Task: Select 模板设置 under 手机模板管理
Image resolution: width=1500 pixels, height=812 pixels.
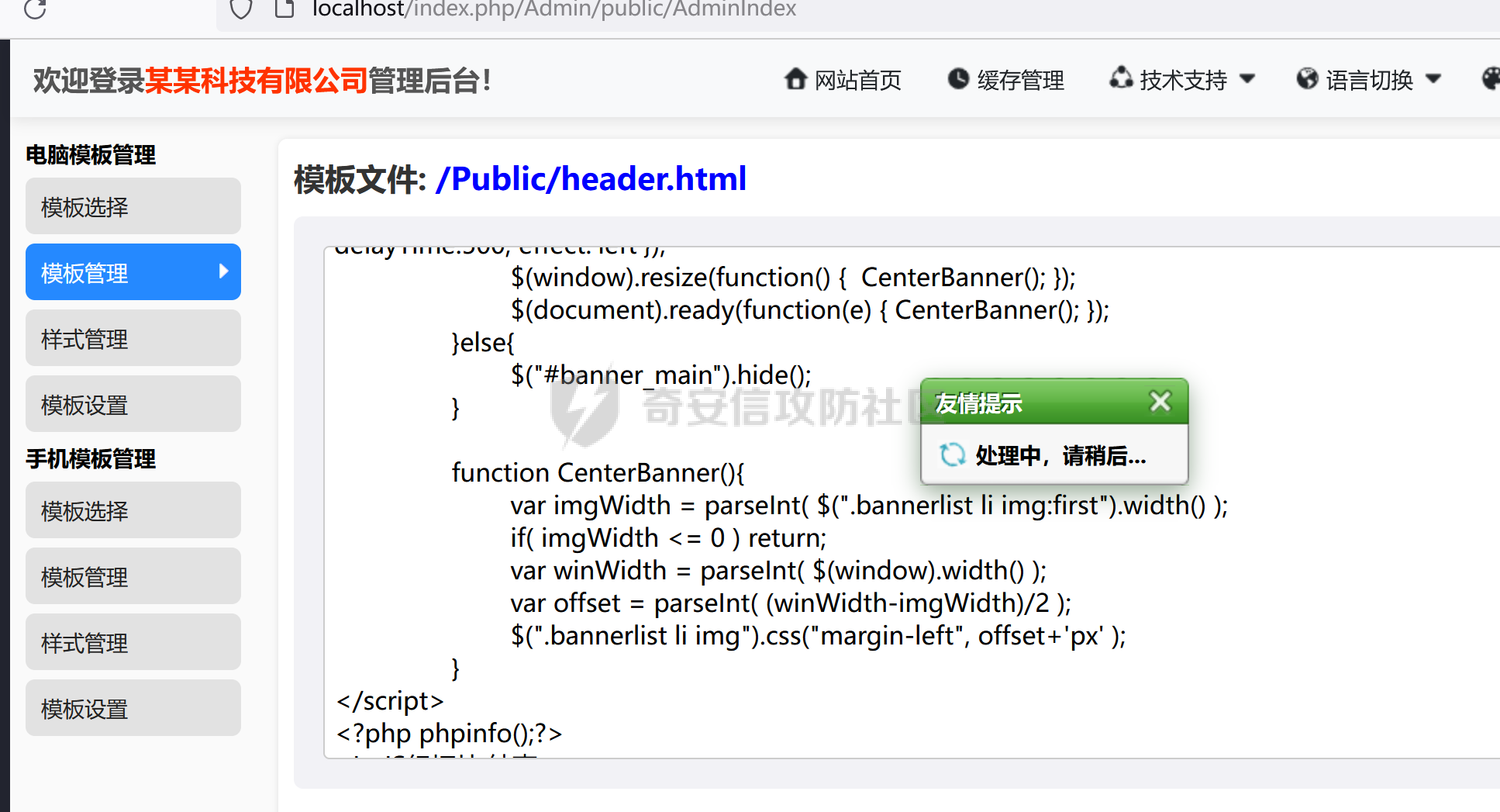Action: [133, 708]
